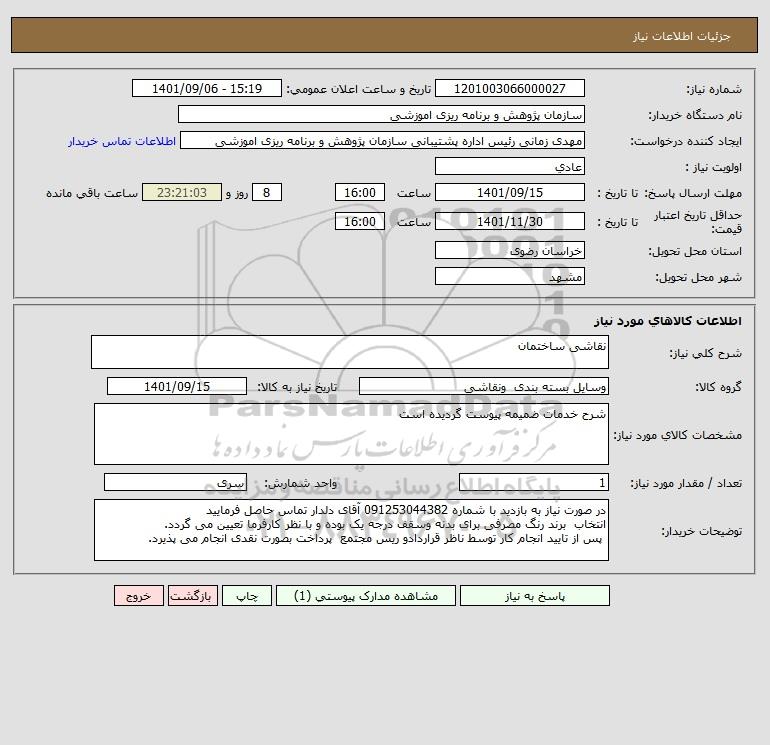
Task: Click the شماره نیاز label
Action: [x=714, y=89]
